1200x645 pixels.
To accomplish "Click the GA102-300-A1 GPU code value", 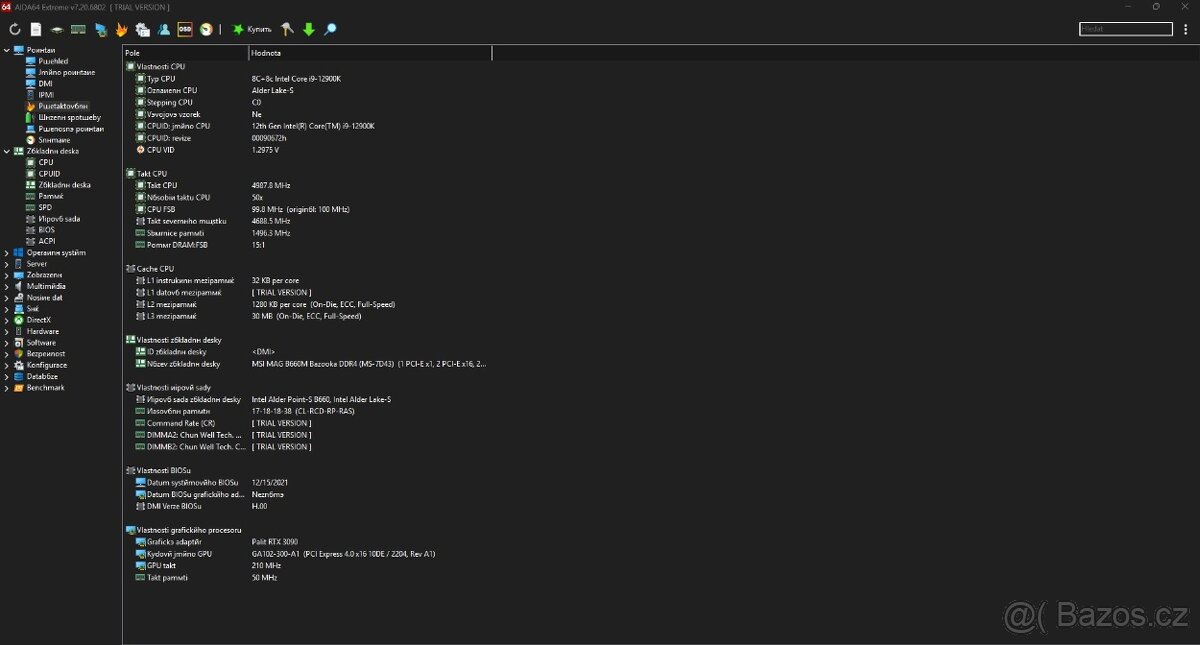I will coord(343,553).
